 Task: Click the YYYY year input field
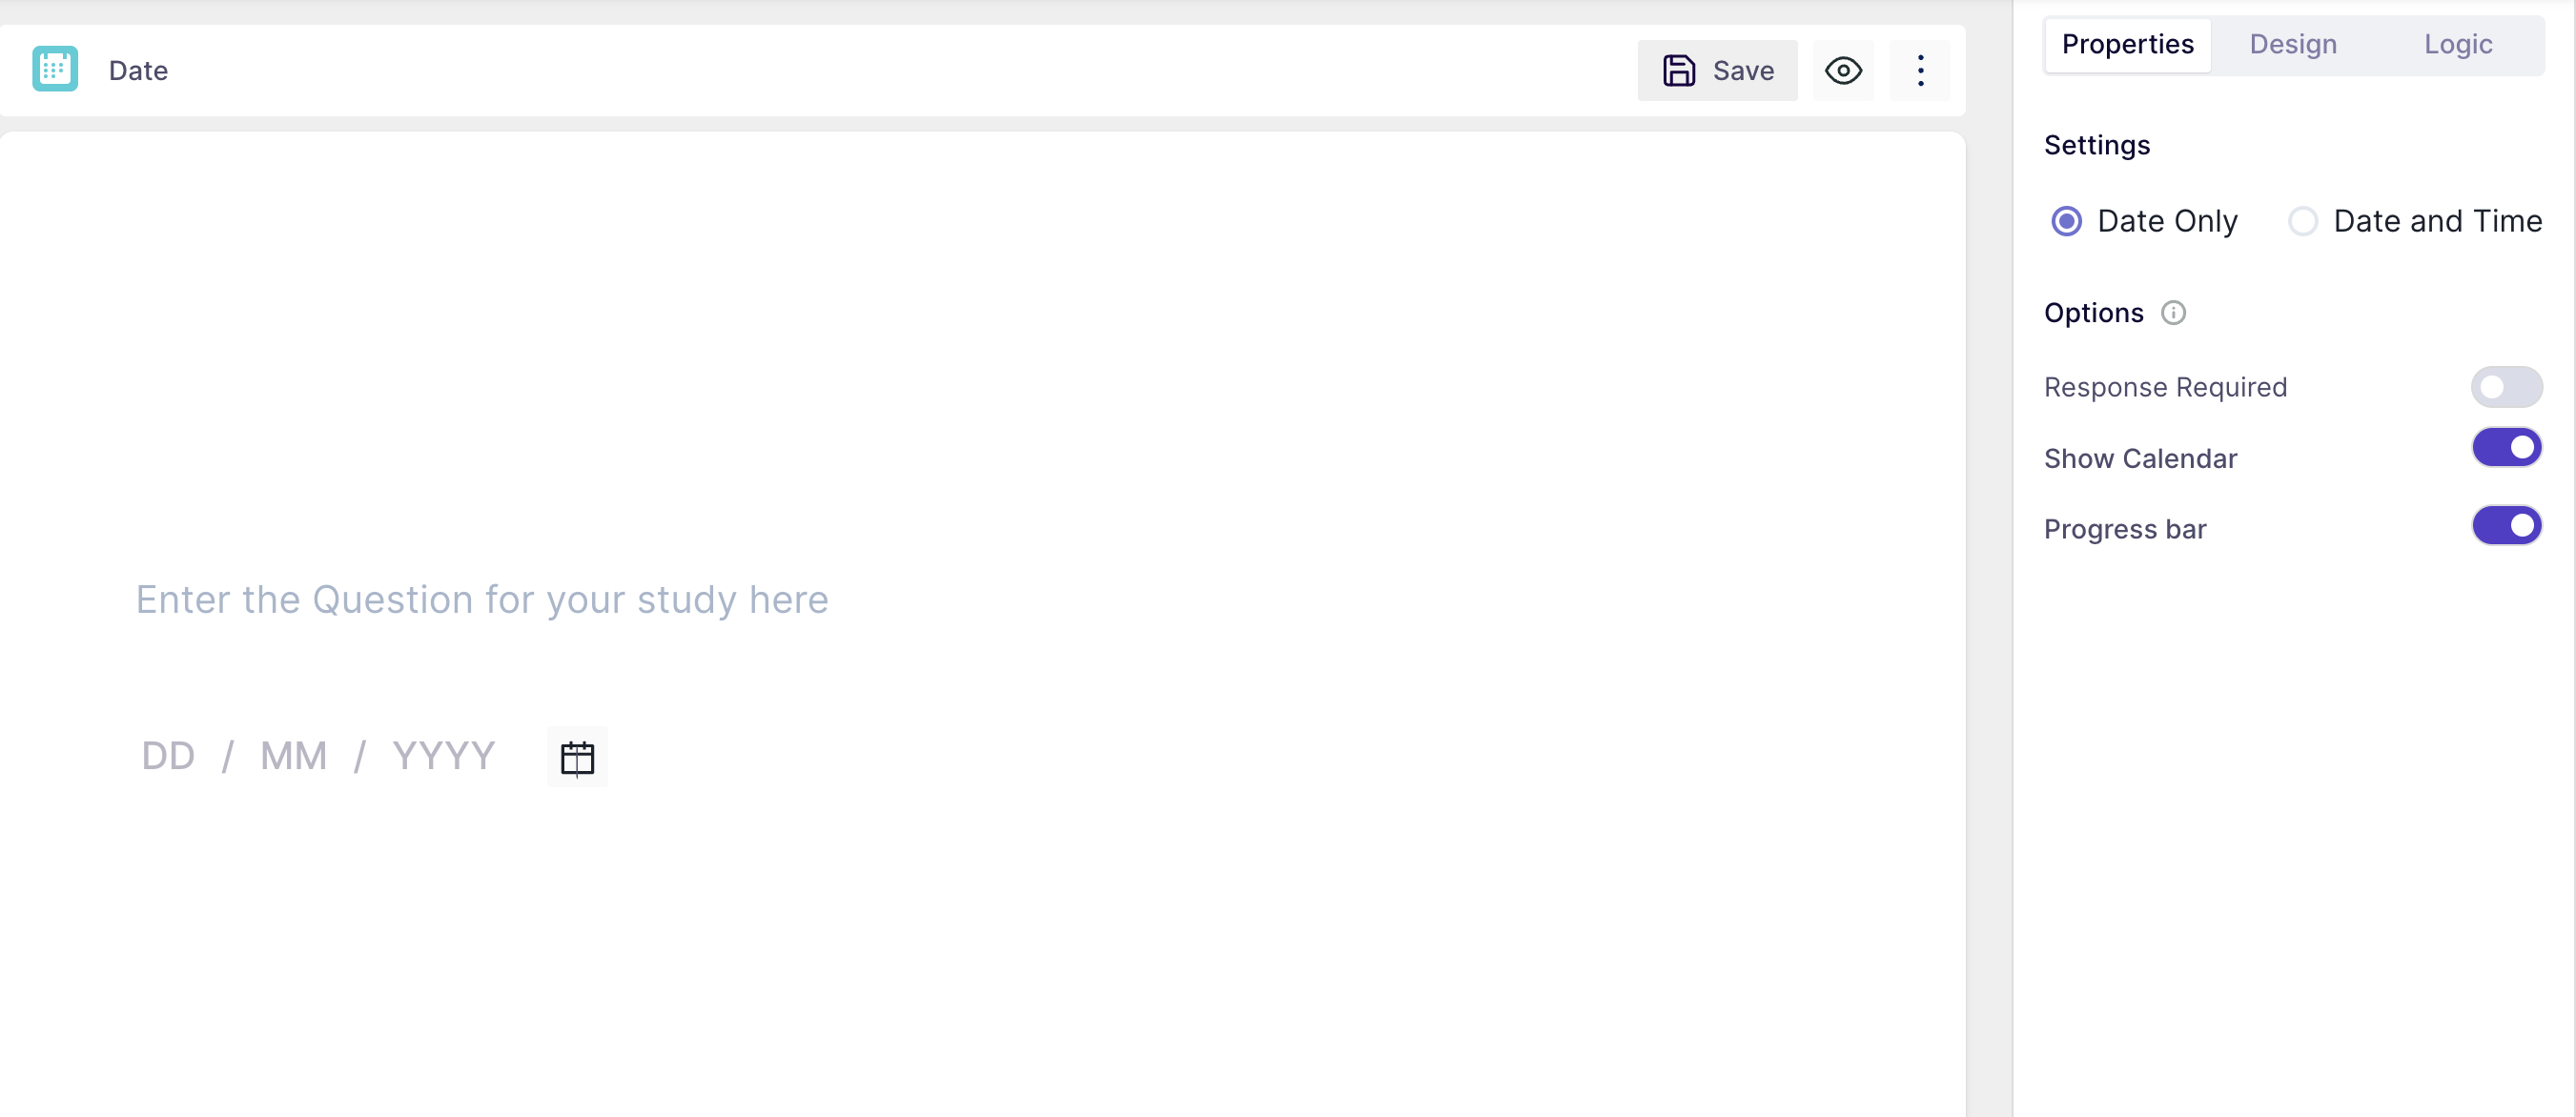[444, 756]
